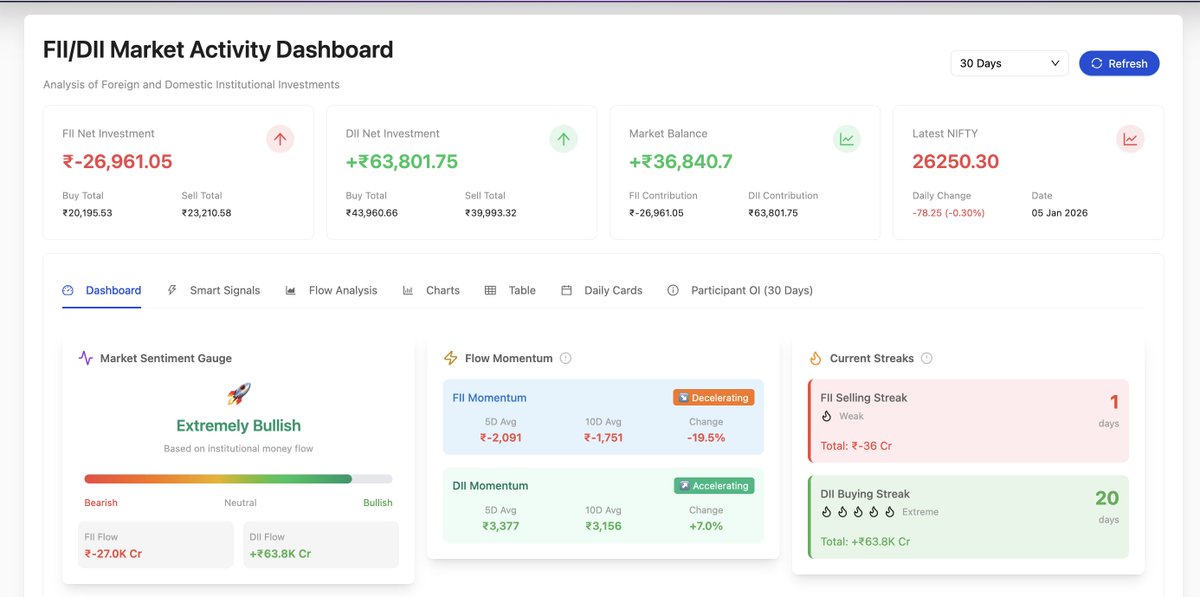Click the Bearish-to-Bullish sentiment gauge bar

click(238, 479)
